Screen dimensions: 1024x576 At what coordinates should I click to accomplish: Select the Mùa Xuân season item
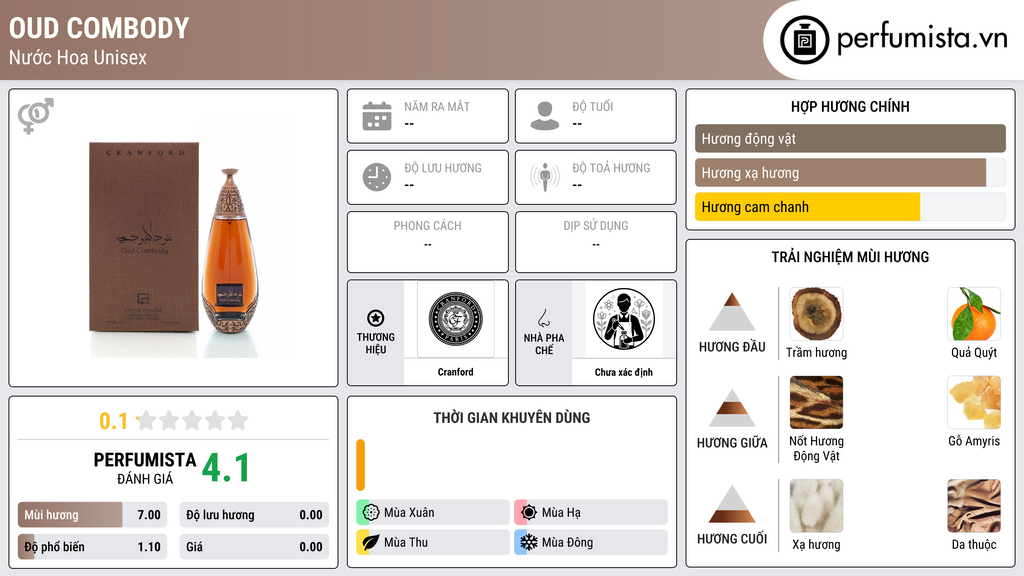(433, 513)
